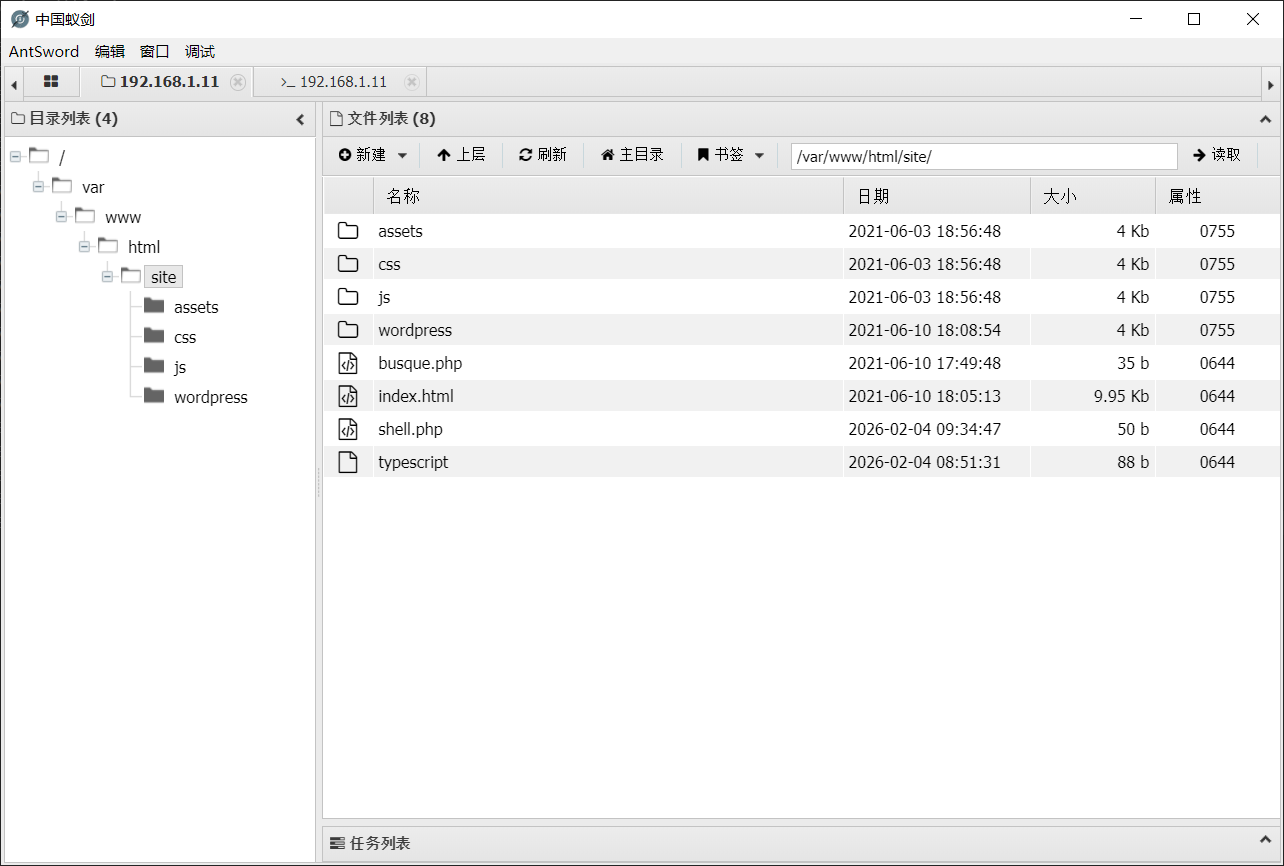Click the 刷新 refresh button
The width and height of the screenshot is (1284, 866).
542,155
